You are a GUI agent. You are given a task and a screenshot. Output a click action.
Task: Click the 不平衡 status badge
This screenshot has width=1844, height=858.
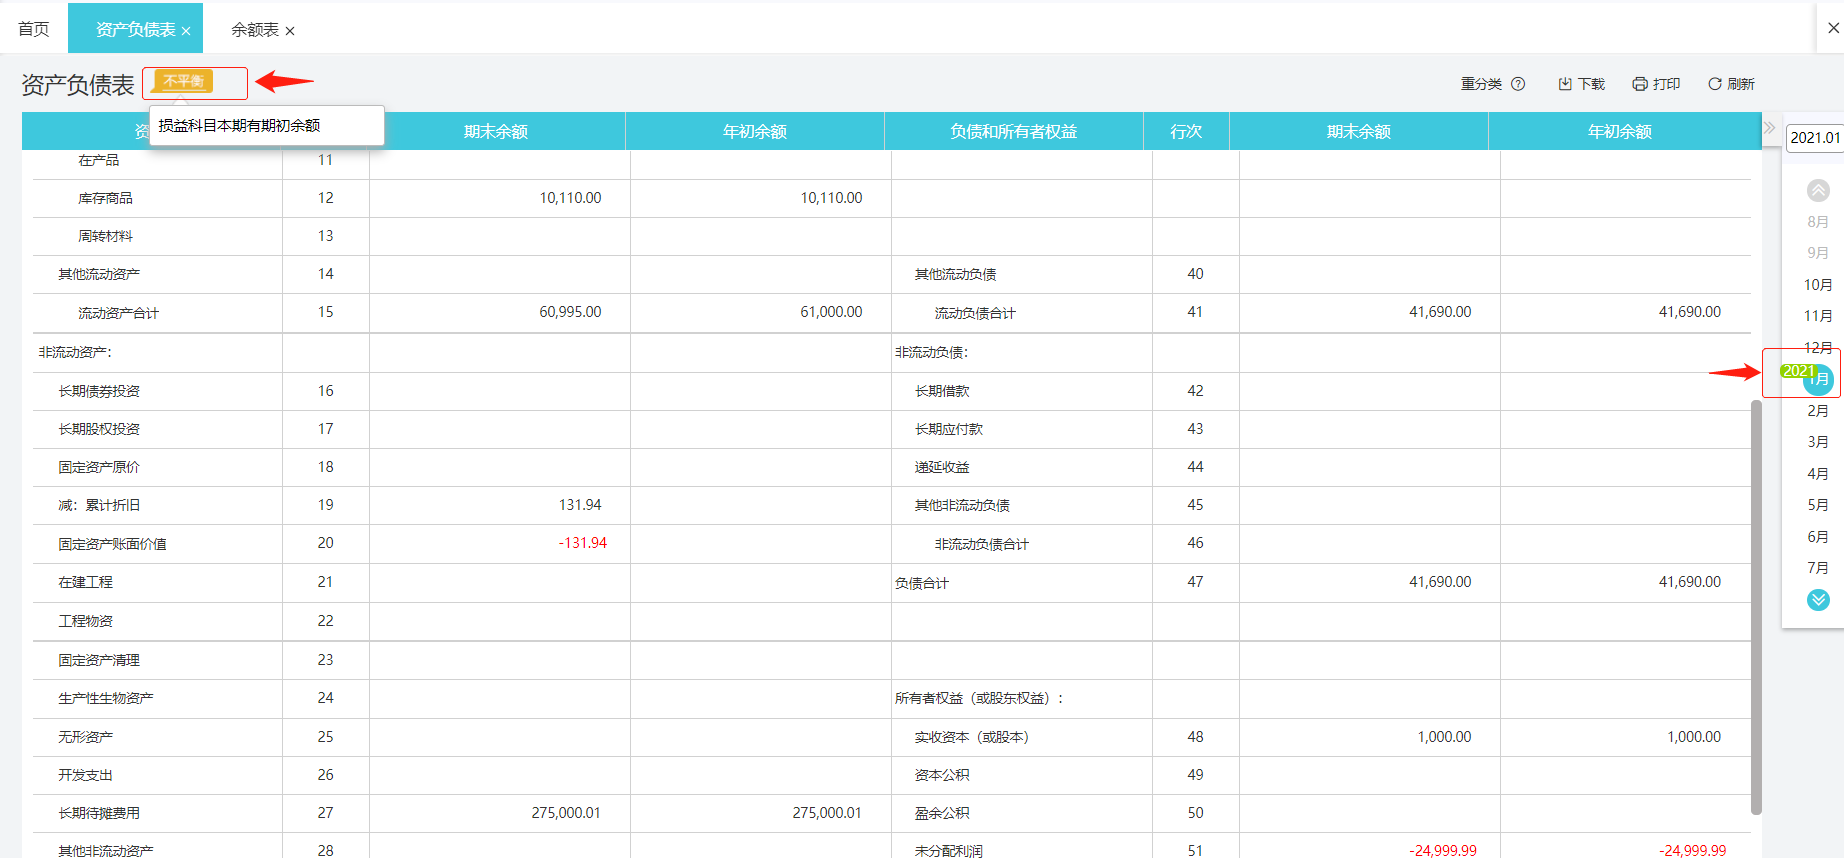coord(184,81)
